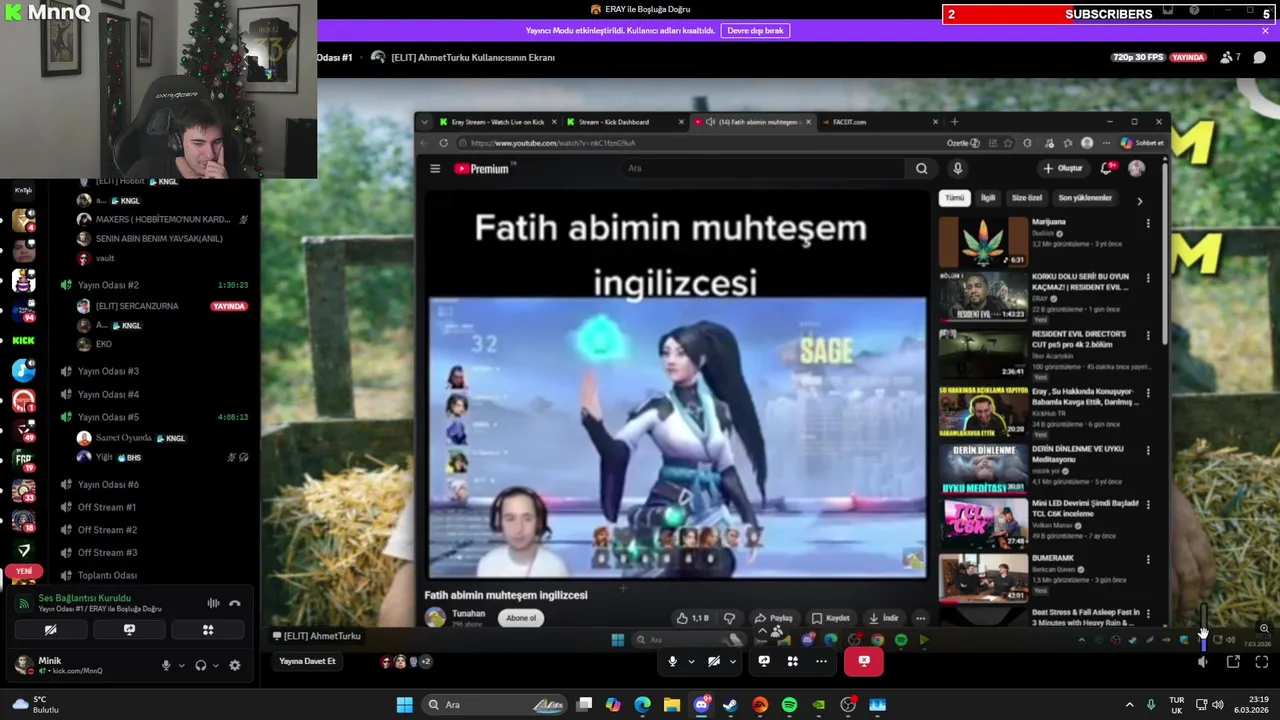Click YouTube search field in stream
This screenshot has height=720, width=1280.
(765, 168)
